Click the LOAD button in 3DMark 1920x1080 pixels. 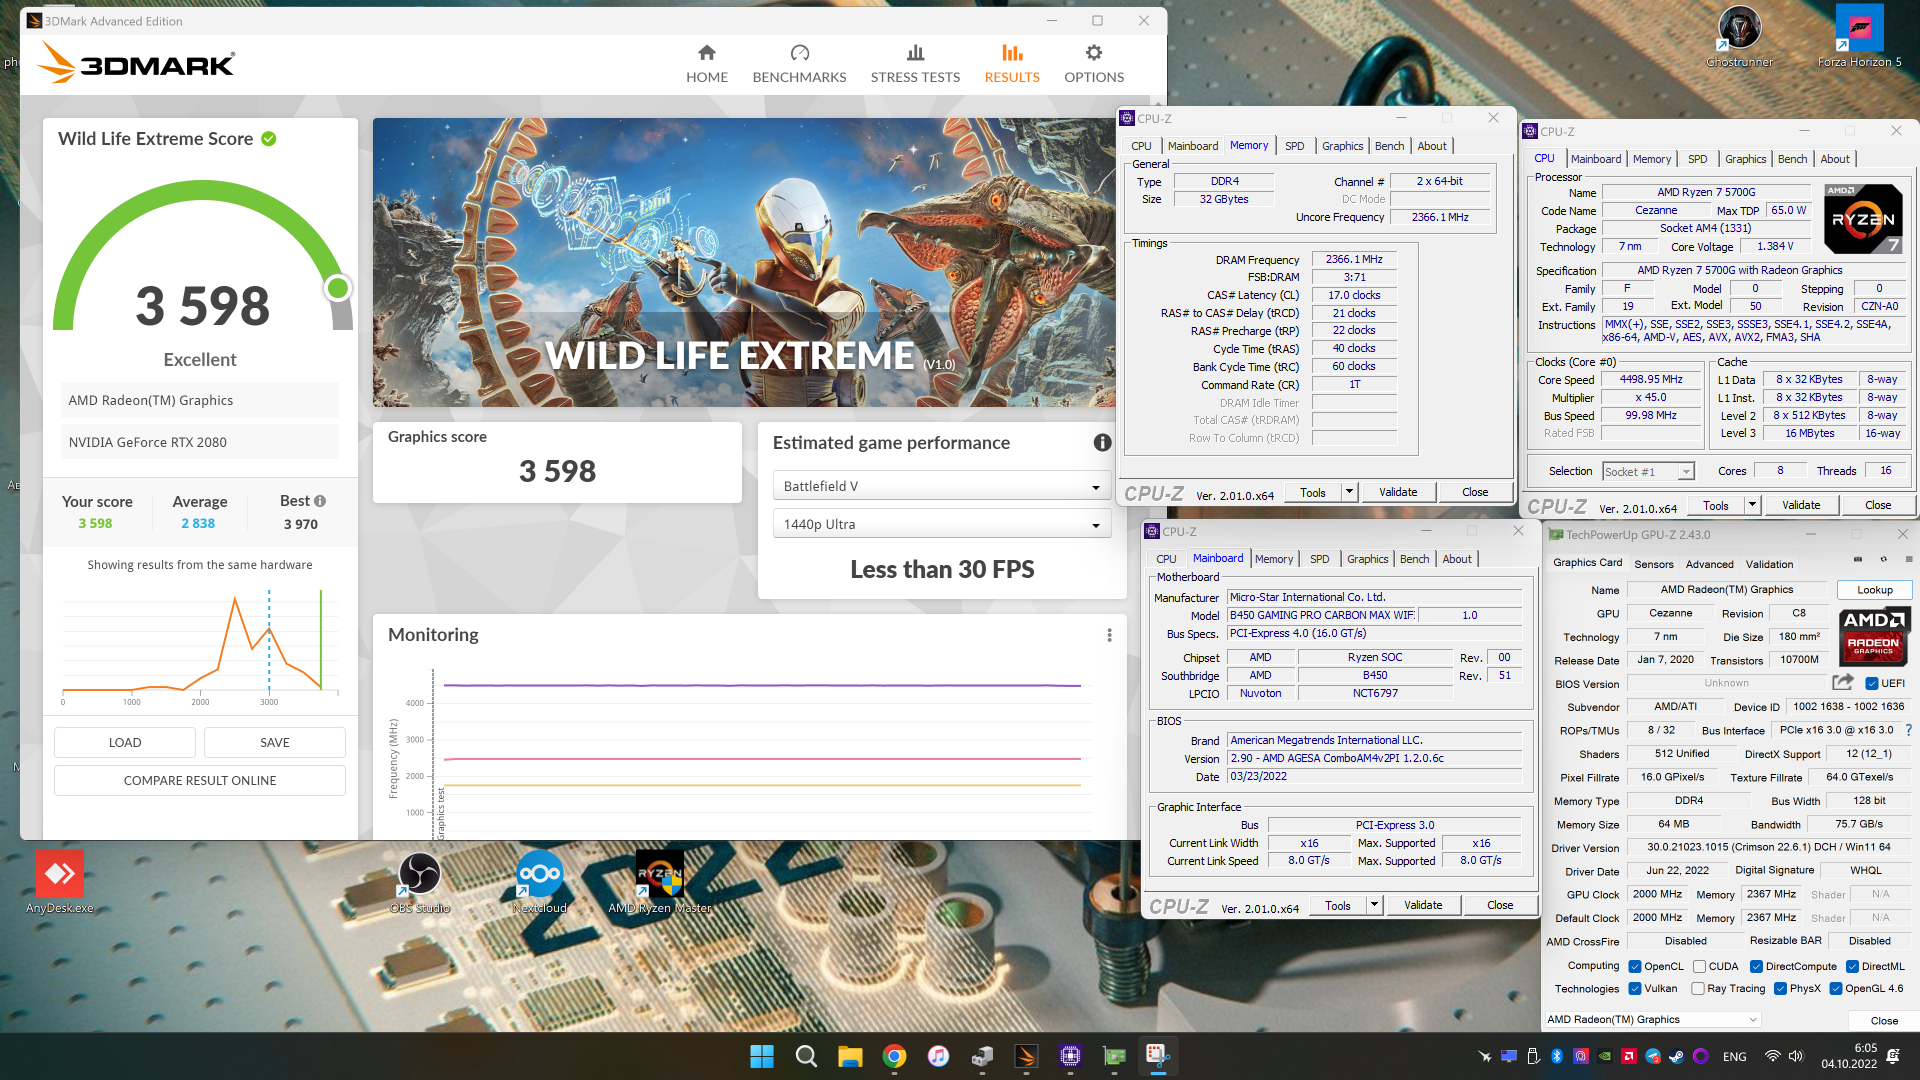point(125,742)
